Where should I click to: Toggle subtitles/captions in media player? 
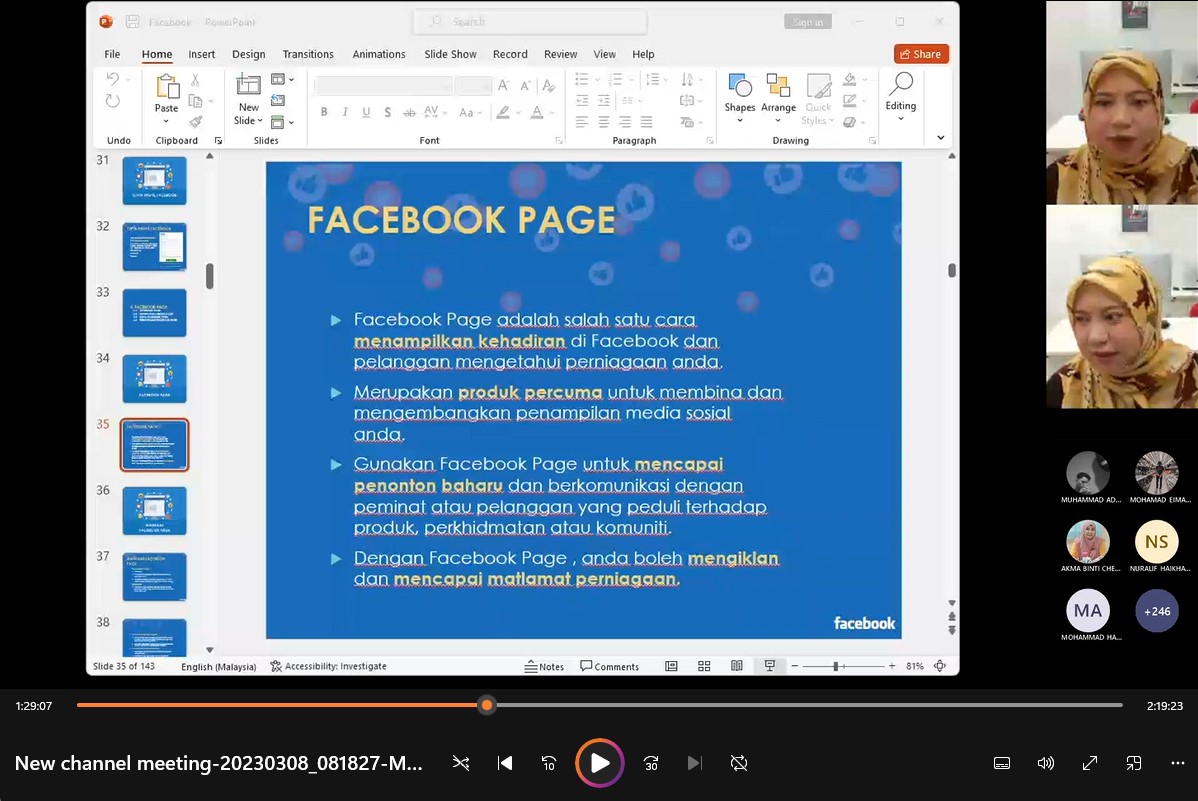click(x=1002, y=763)
